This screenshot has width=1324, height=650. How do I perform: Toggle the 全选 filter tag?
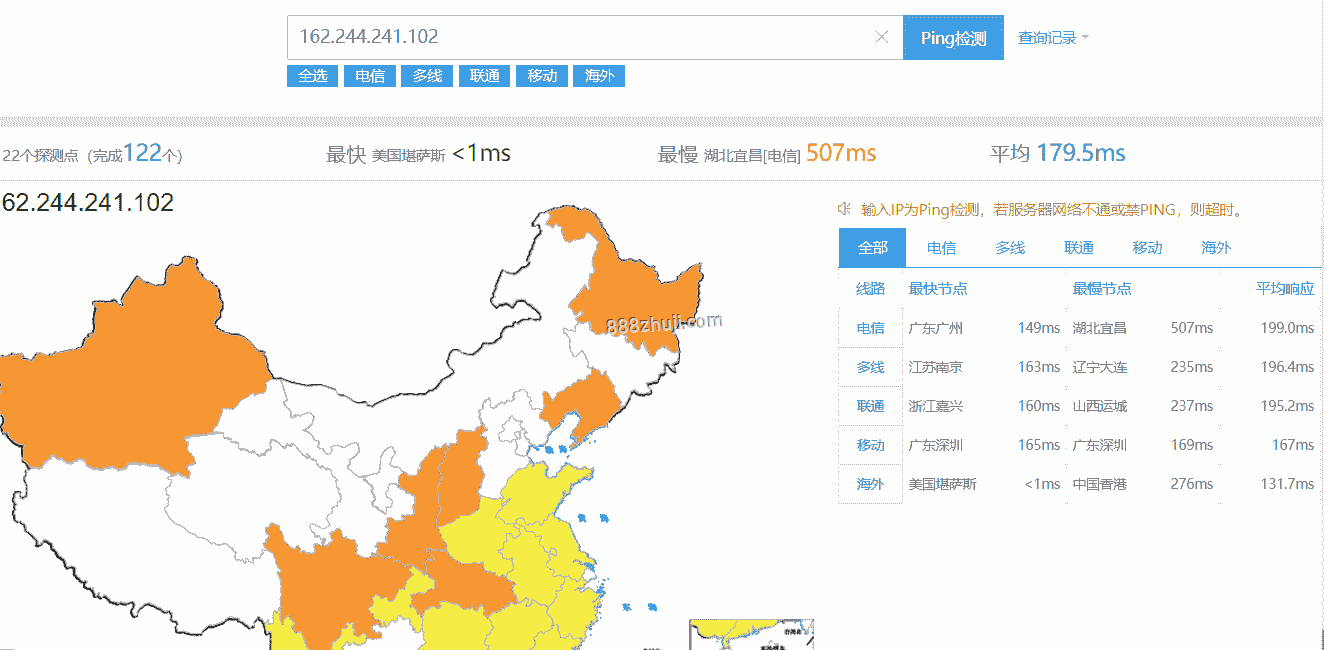pyautogui.click(x=312, y=76)
